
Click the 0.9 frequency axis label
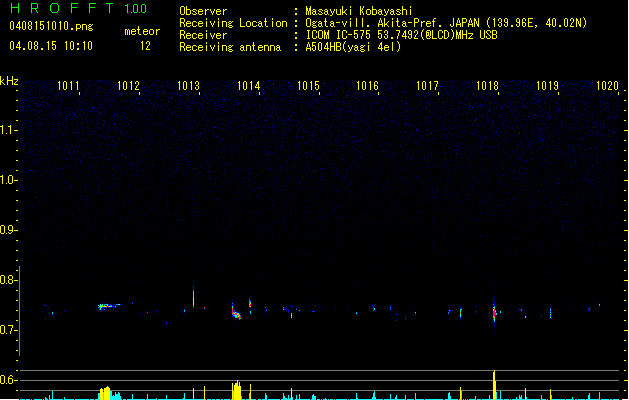[x=7, y=230]
